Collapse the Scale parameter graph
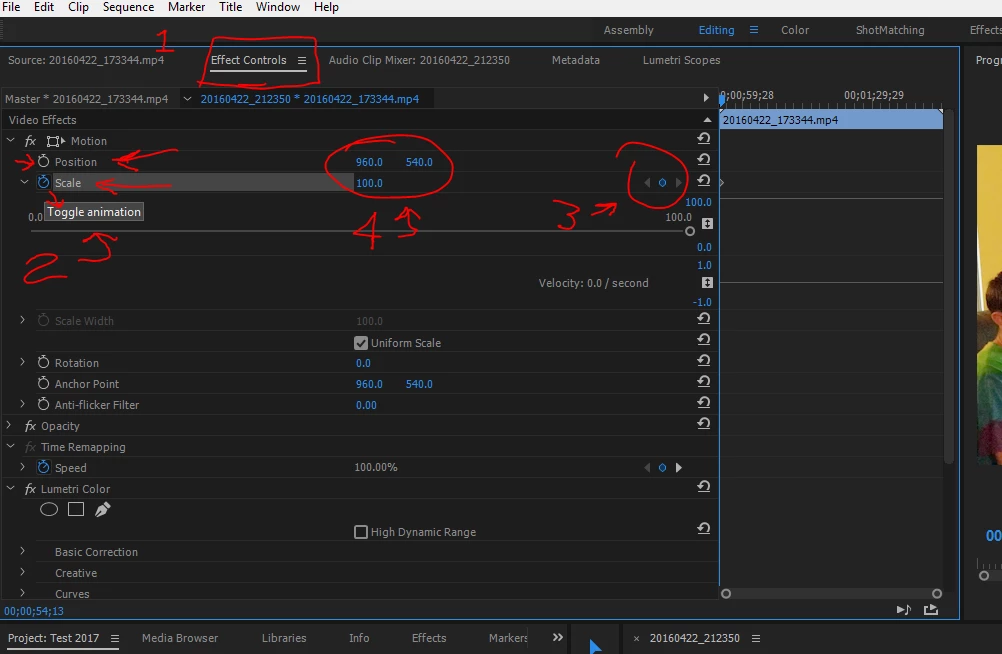 tap(24, 182)
